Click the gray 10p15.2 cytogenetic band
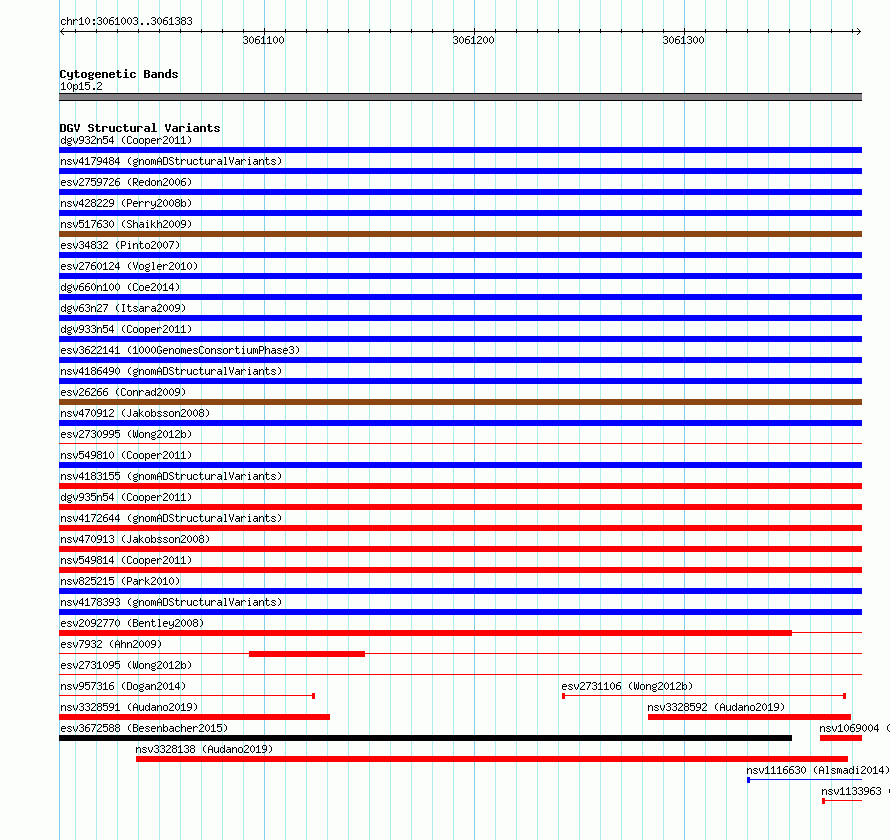Viewport: 890px width, 840px height. coord(460,97)
